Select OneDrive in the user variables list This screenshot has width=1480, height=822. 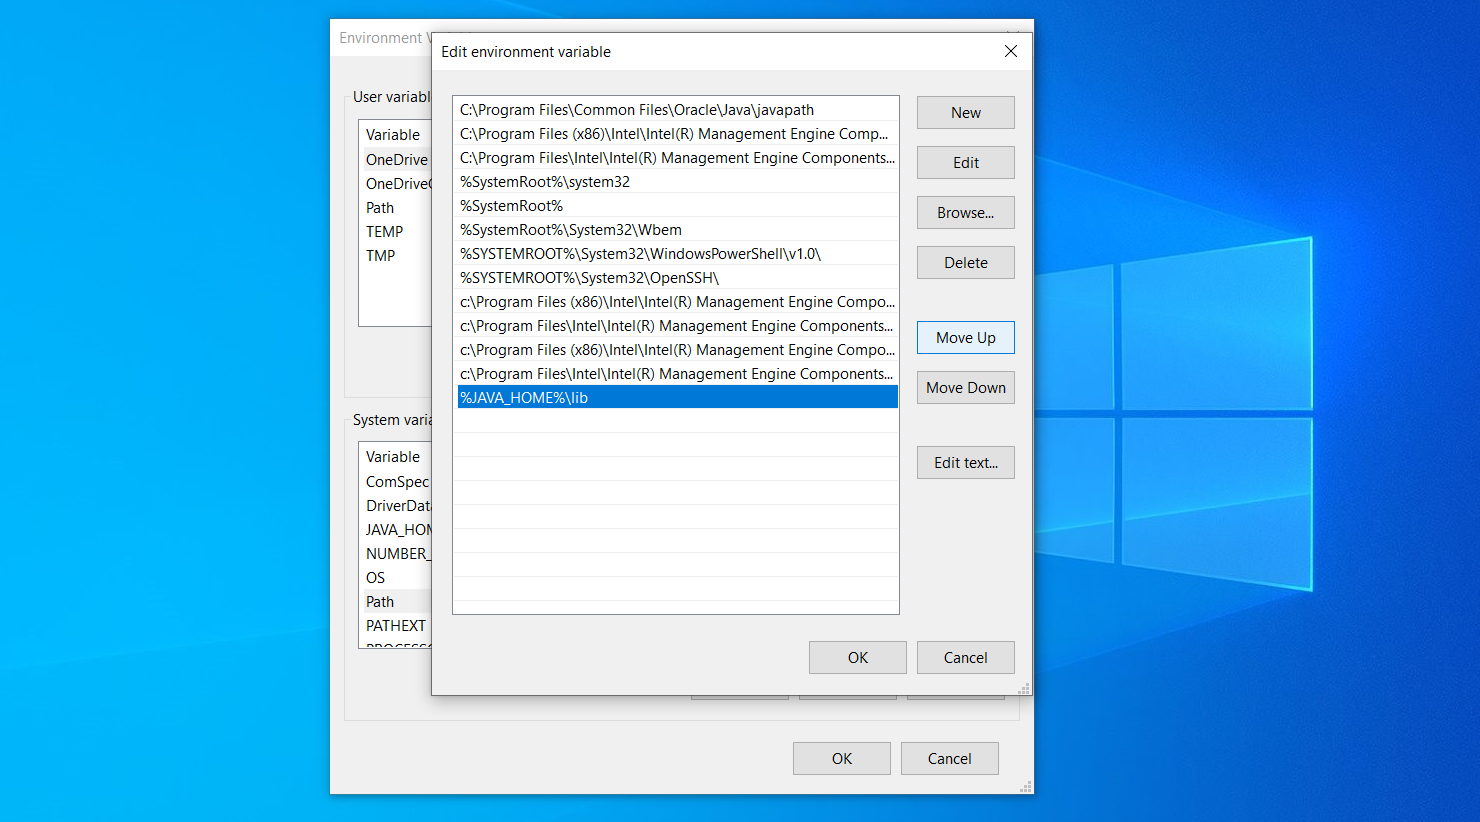[396, 160]
